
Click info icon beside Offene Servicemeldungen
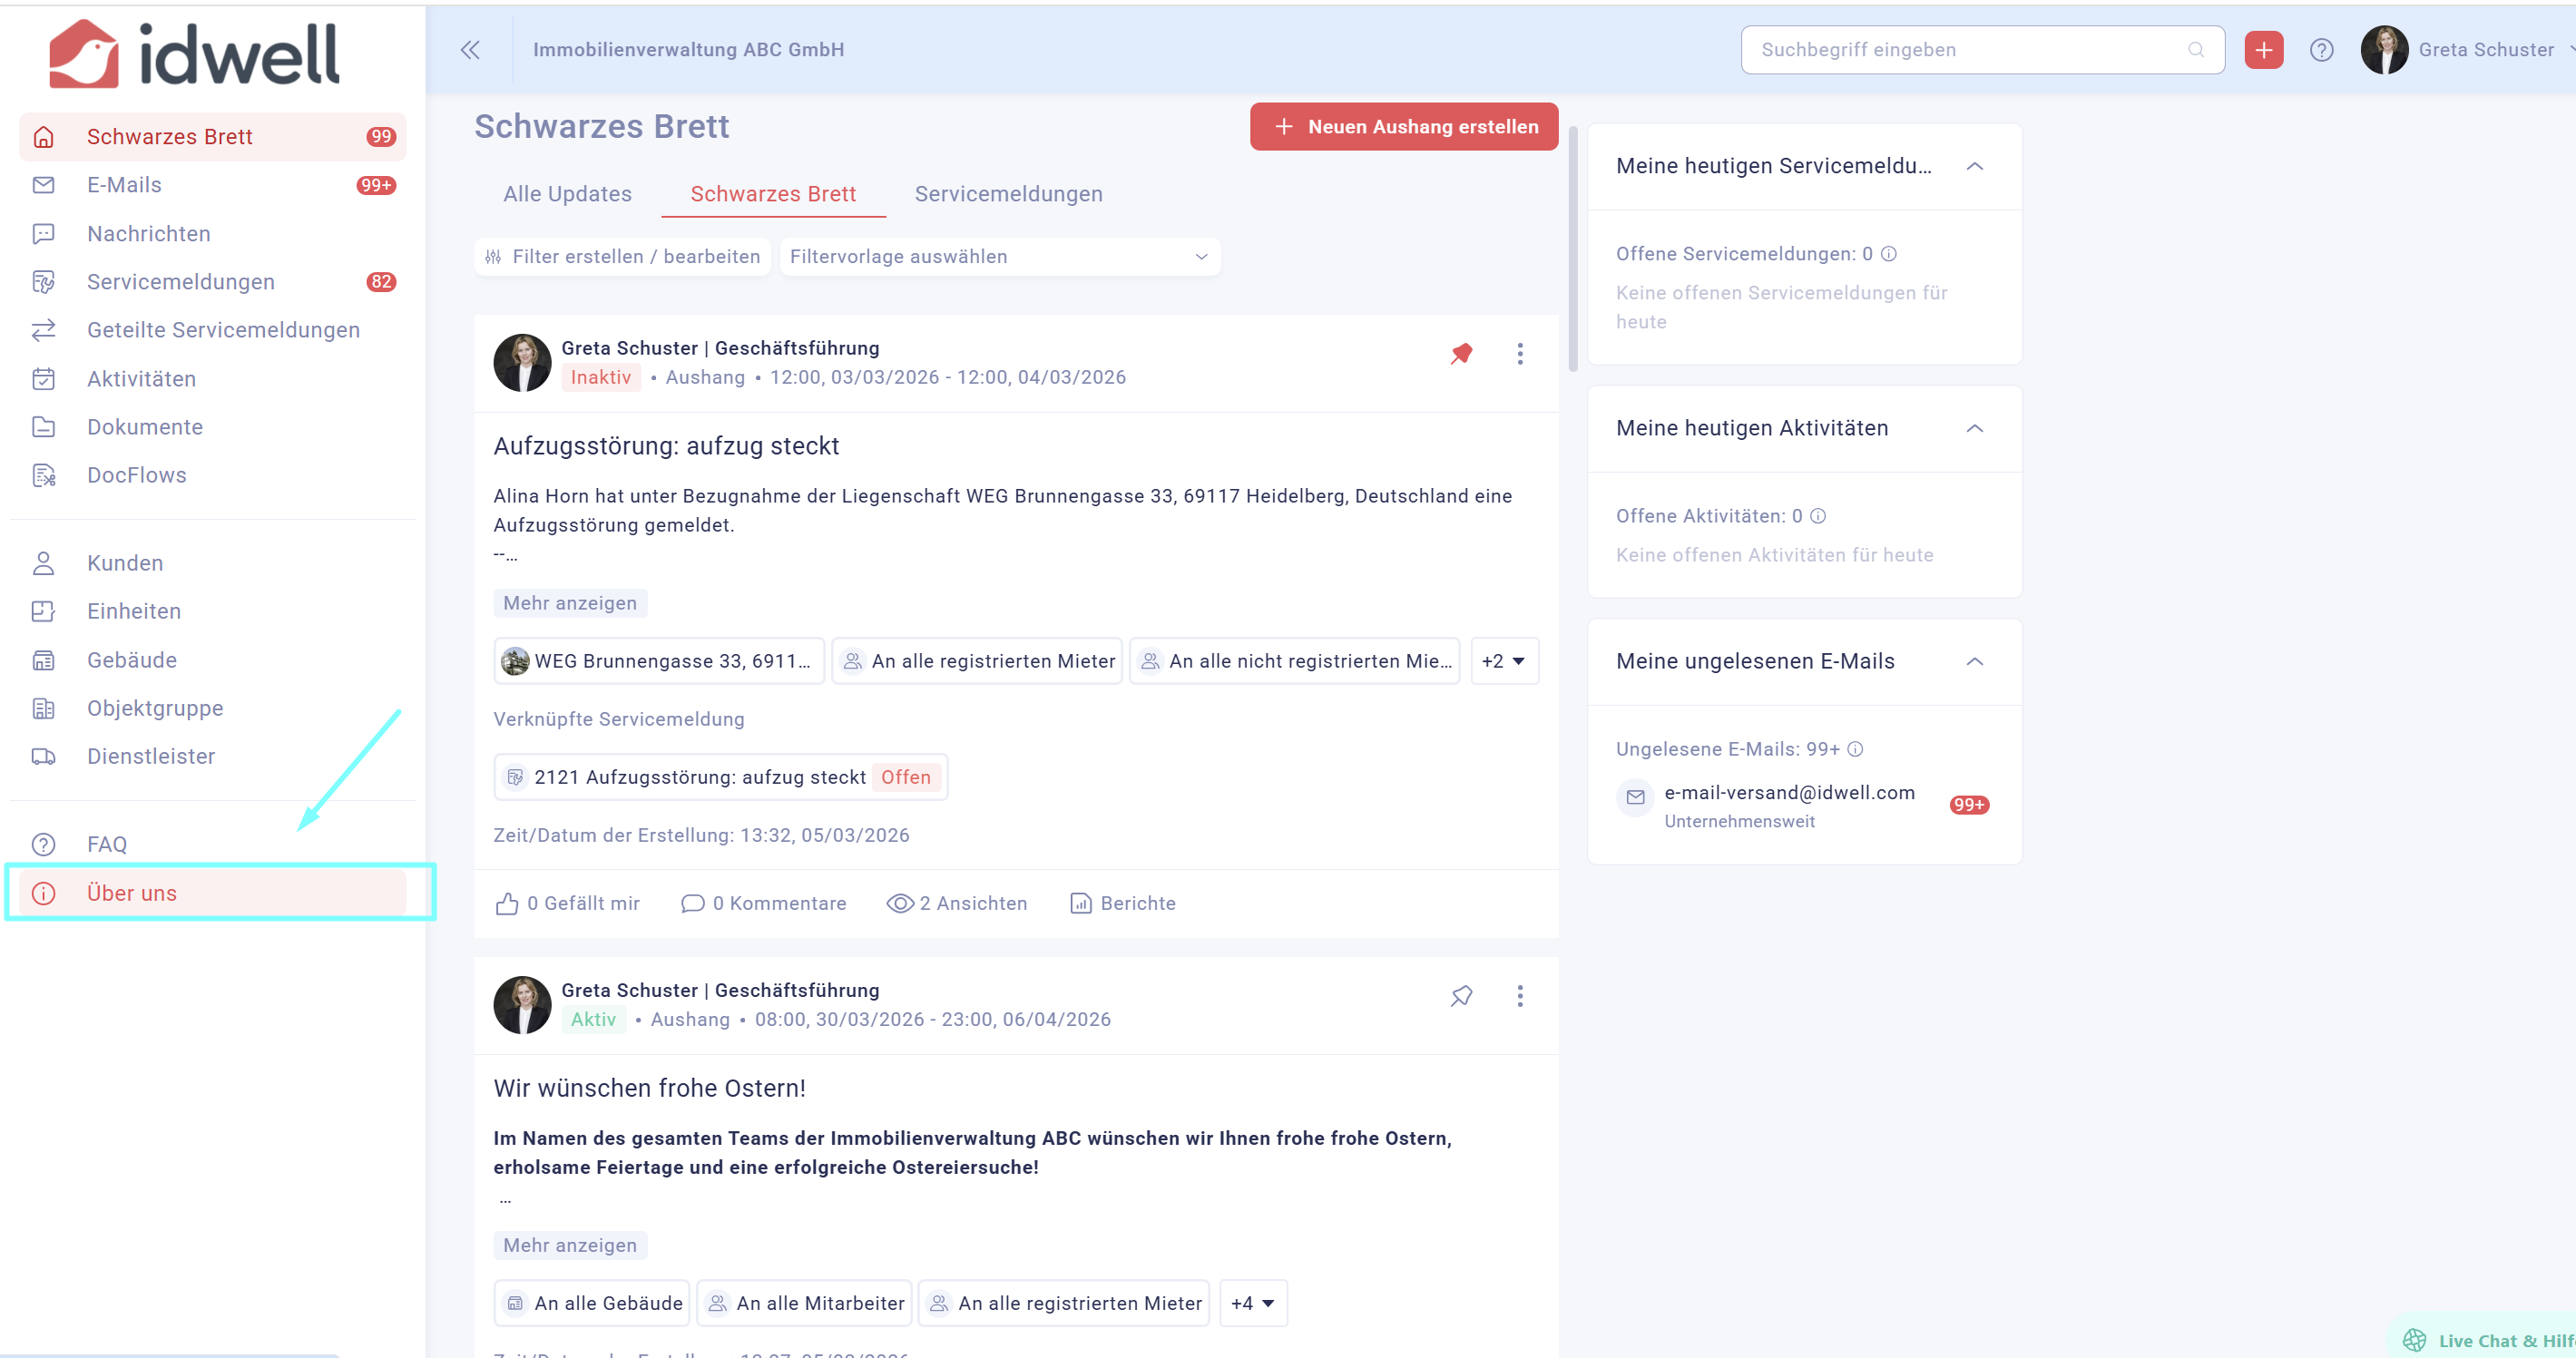1888,254
